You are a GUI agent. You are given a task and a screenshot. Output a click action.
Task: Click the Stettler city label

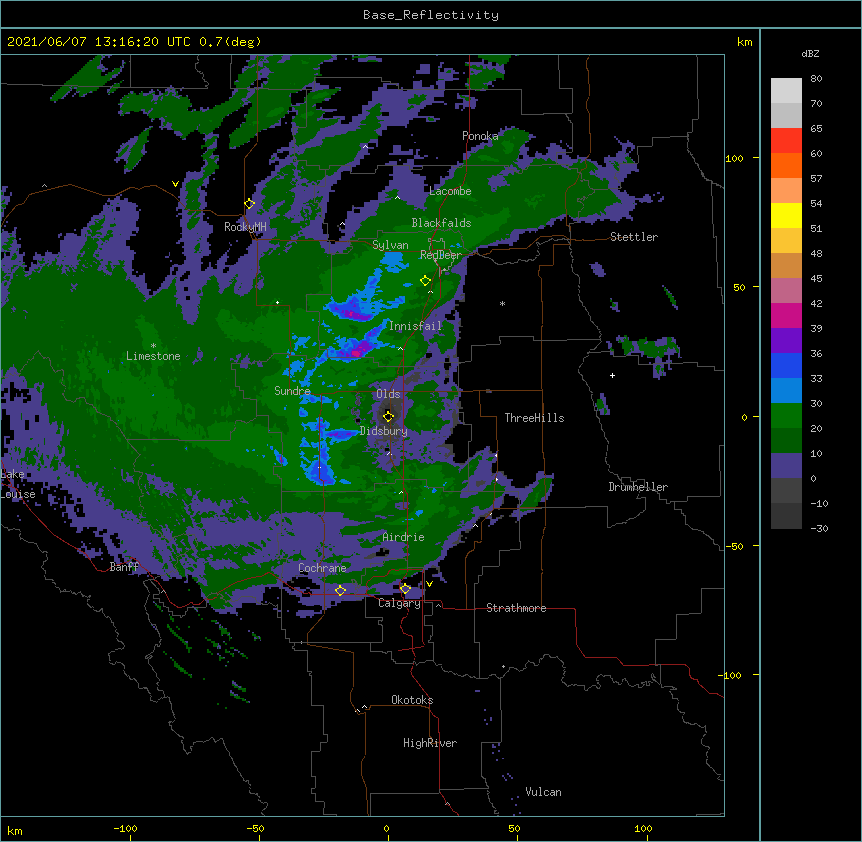(634, 237)
